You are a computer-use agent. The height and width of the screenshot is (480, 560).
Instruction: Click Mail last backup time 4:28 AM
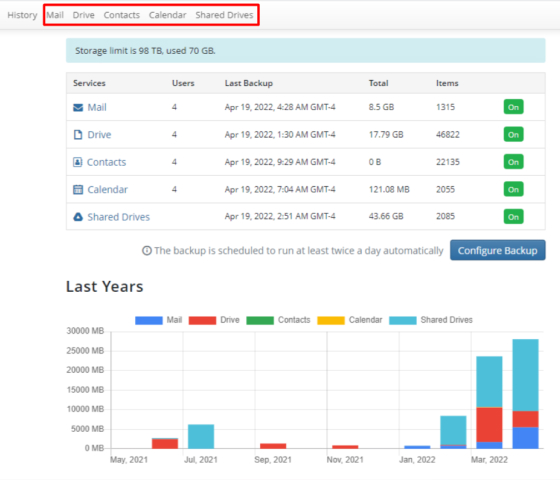click(x=280, y=107)
